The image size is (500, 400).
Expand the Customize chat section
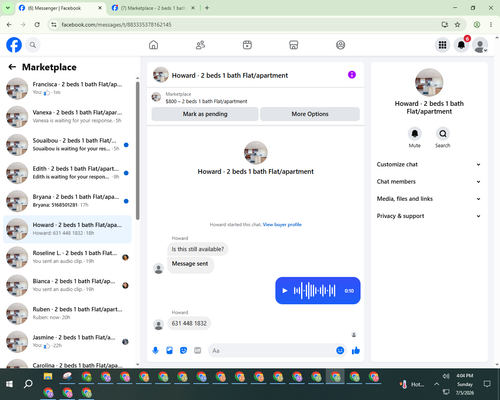coord(429,164)
